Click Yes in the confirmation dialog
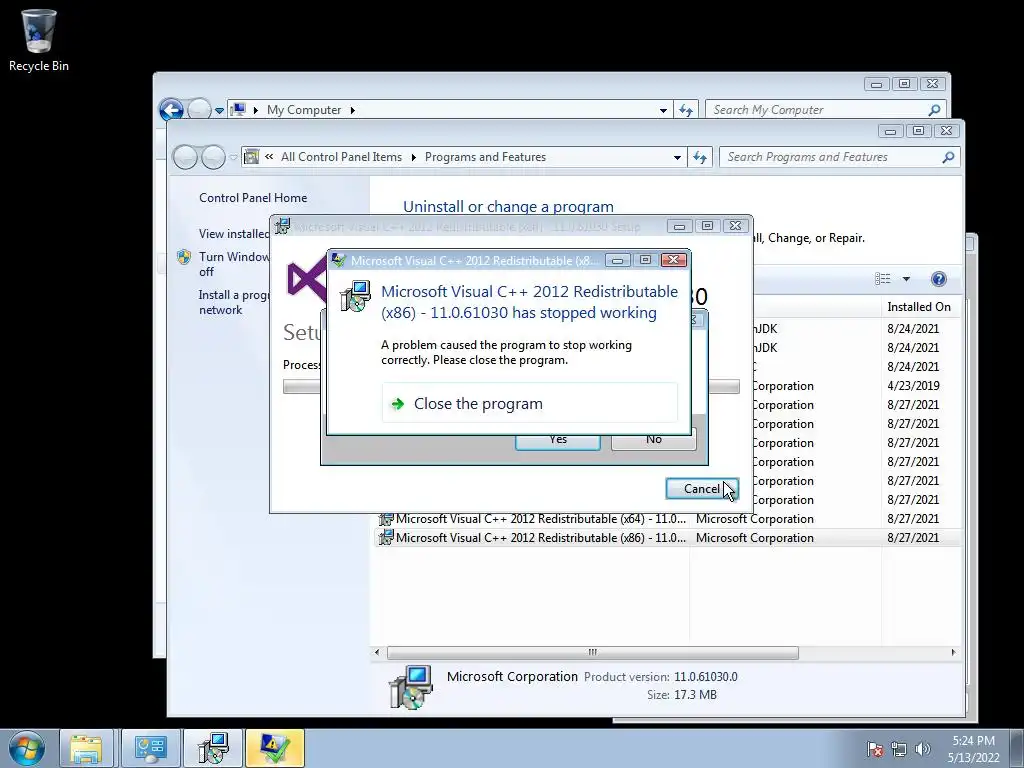Image resolution: width=1024 pixels, height=768 pixels. (x=558, y=441)
